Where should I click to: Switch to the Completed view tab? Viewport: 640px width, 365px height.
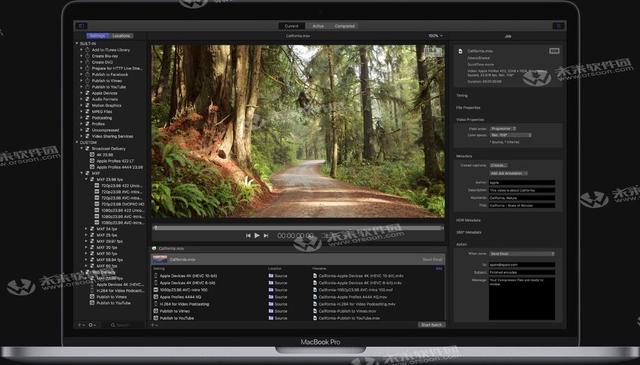344,26
